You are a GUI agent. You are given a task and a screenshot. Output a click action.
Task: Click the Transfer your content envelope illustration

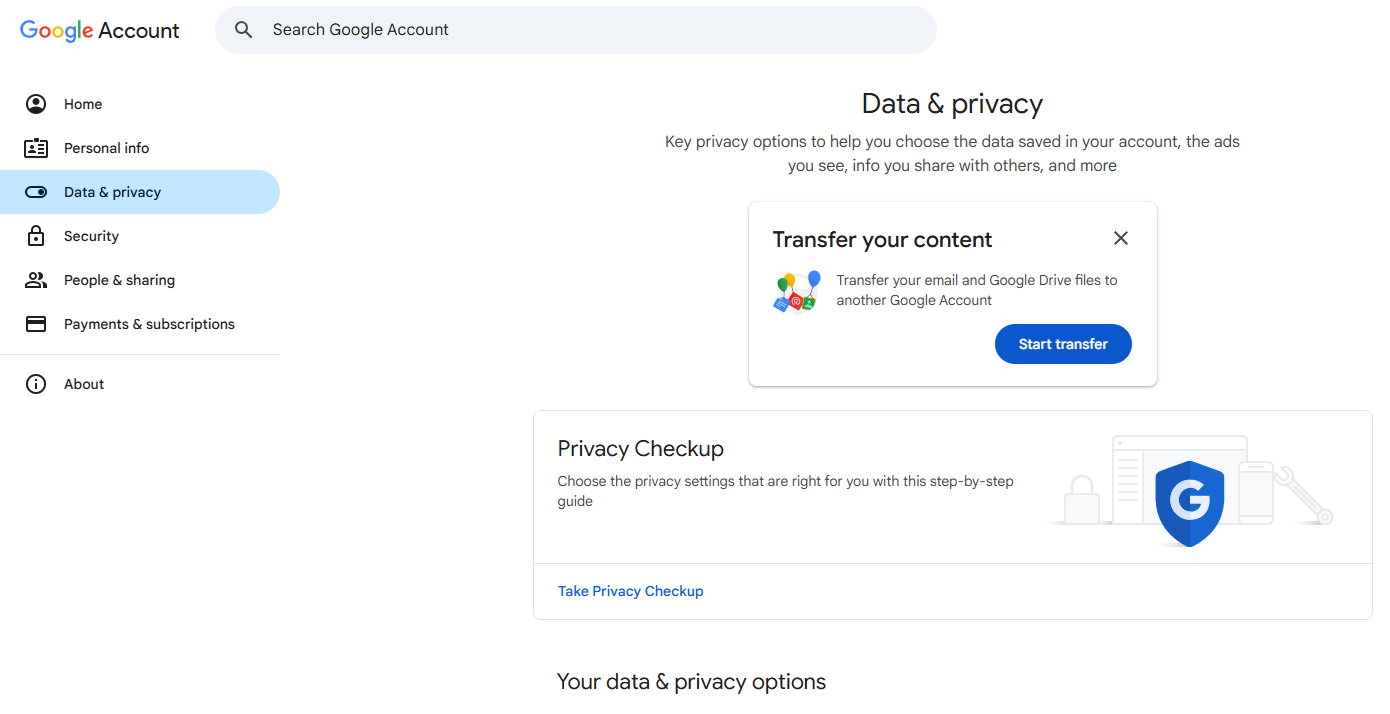click(x=796, y=290)
